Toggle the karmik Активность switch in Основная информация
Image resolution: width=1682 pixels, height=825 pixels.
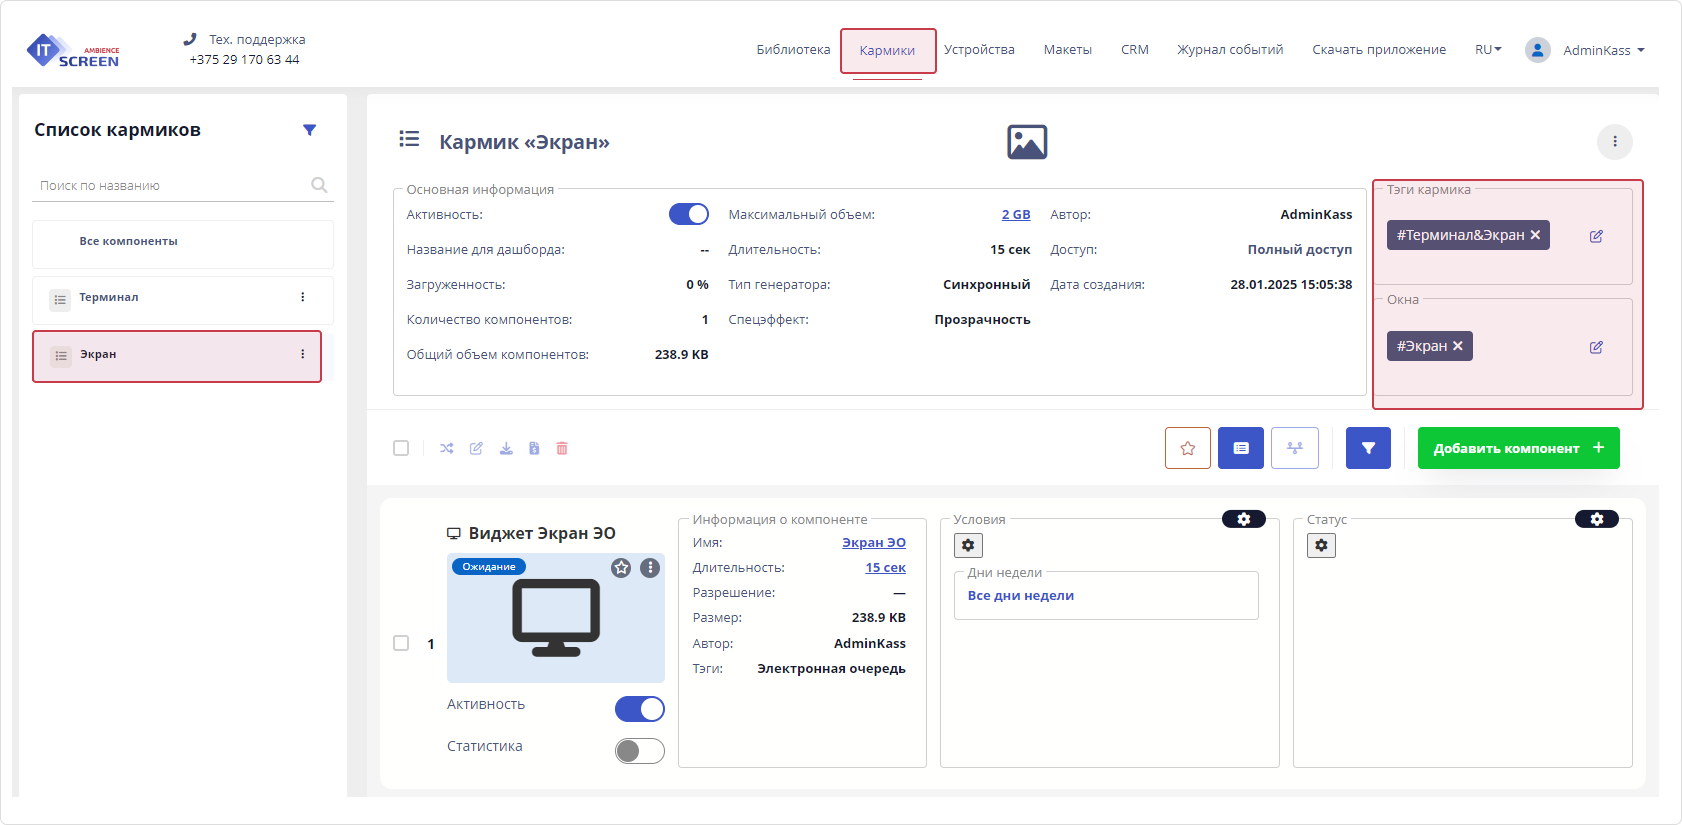[x=689, y=214]
